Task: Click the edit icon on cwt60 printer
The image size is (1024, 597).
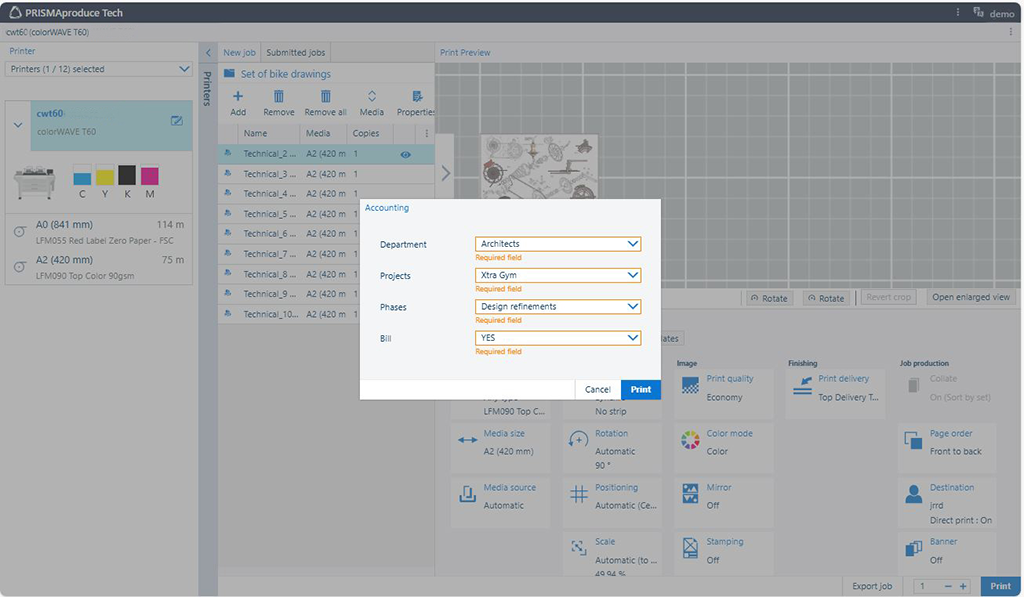Action: click(x=177, y=121)
